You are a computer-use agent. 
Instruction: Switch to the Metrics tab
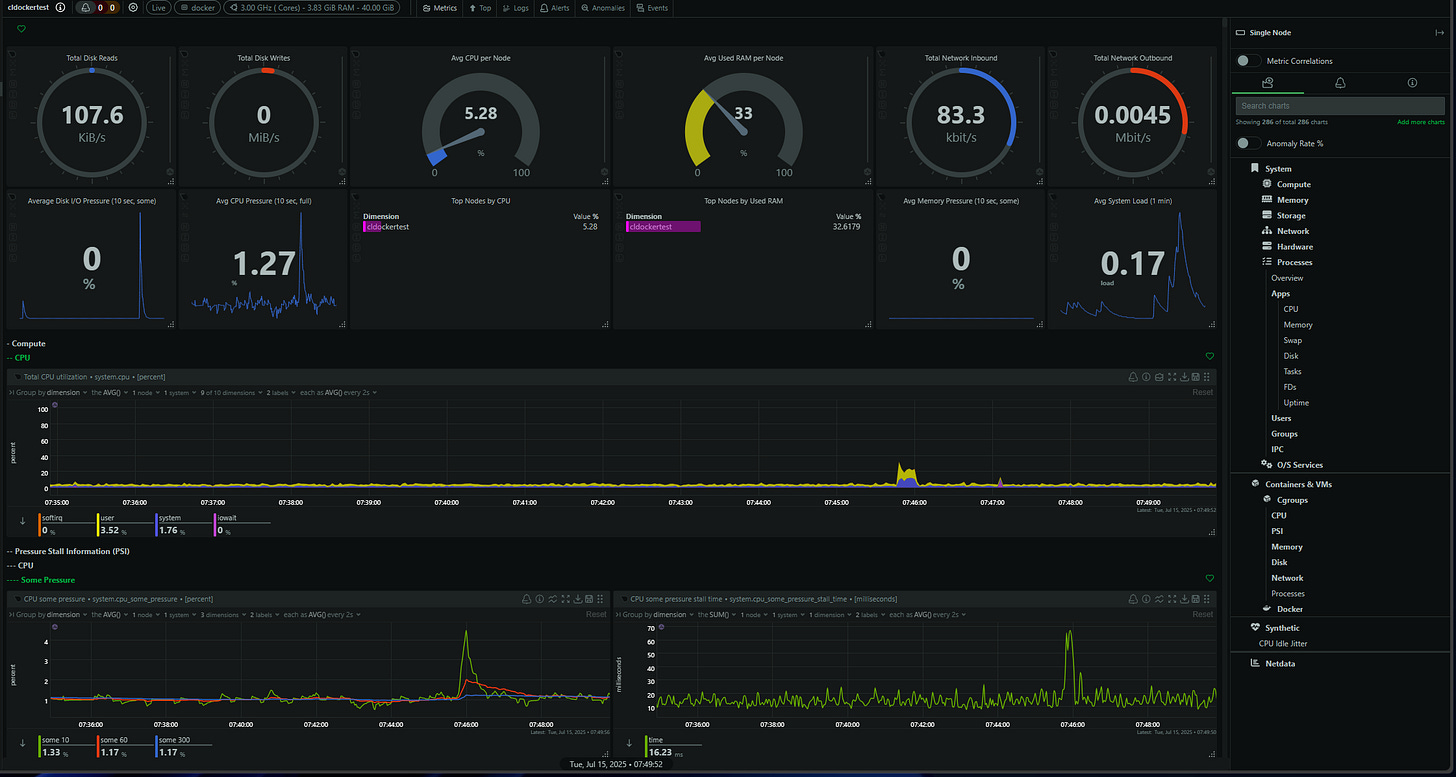coord(440,7)
